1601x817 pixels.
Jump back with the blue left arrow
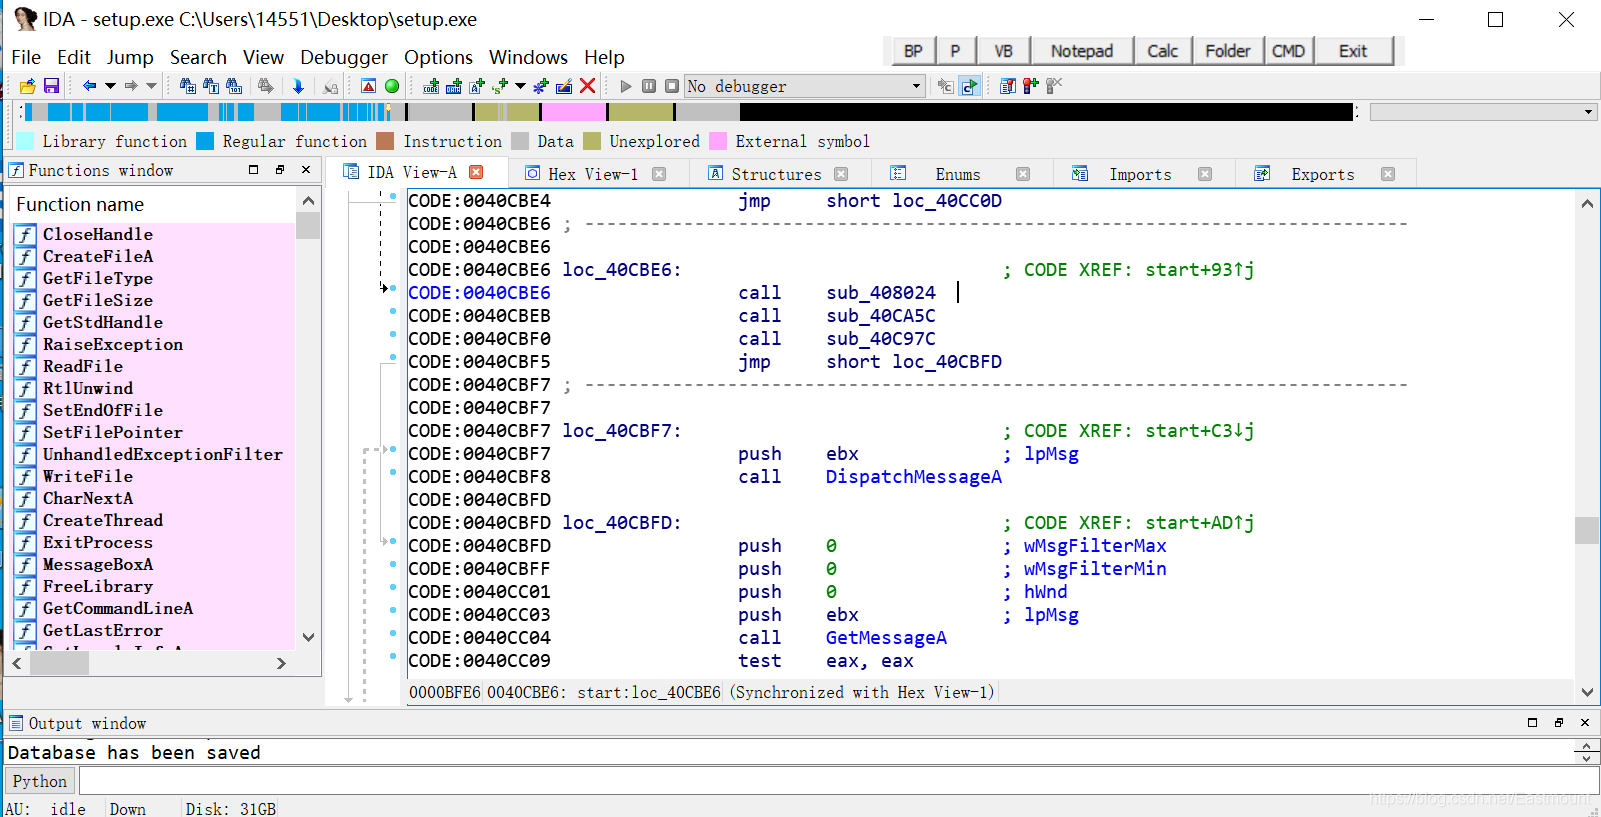89,86
